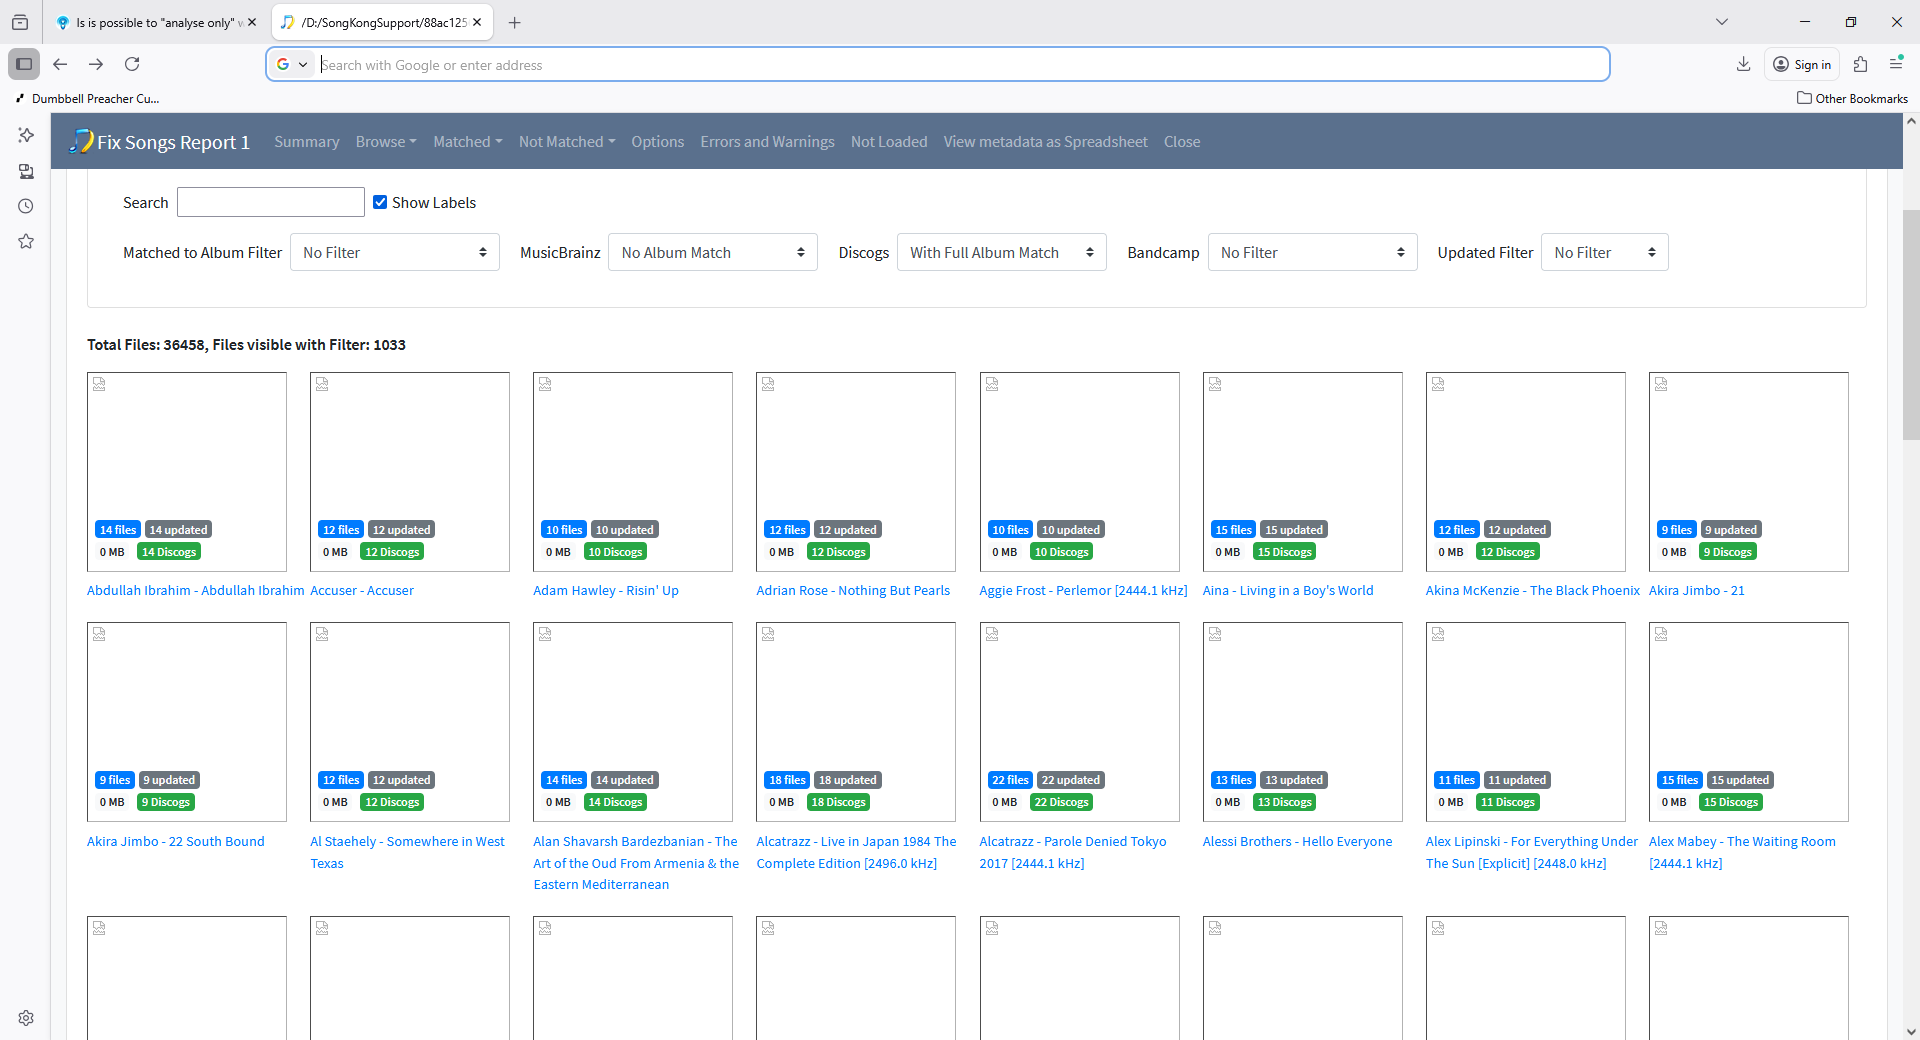Open the Not Matched menu
1920x1040 pixels.
[566, 142]
